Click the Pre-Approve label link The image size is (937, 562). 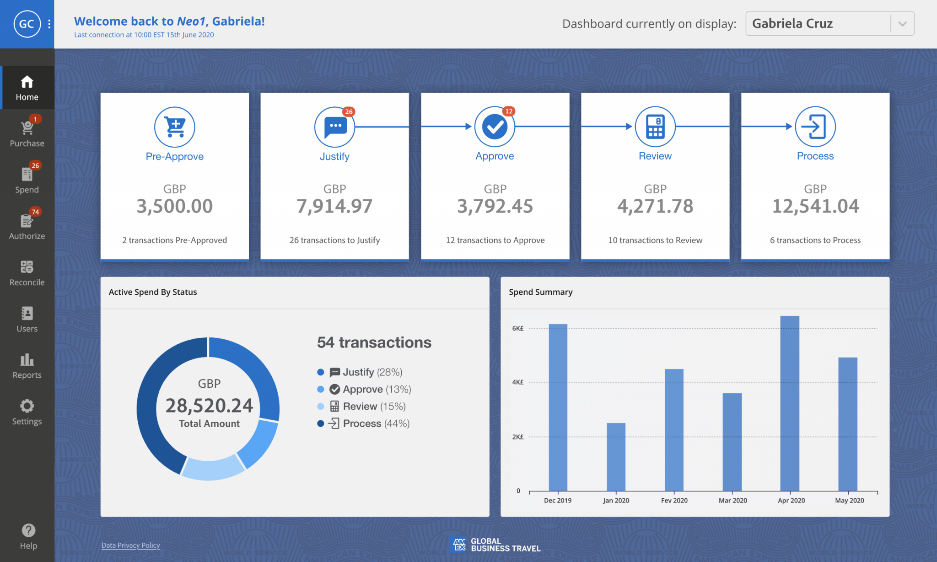click(174, 156)
